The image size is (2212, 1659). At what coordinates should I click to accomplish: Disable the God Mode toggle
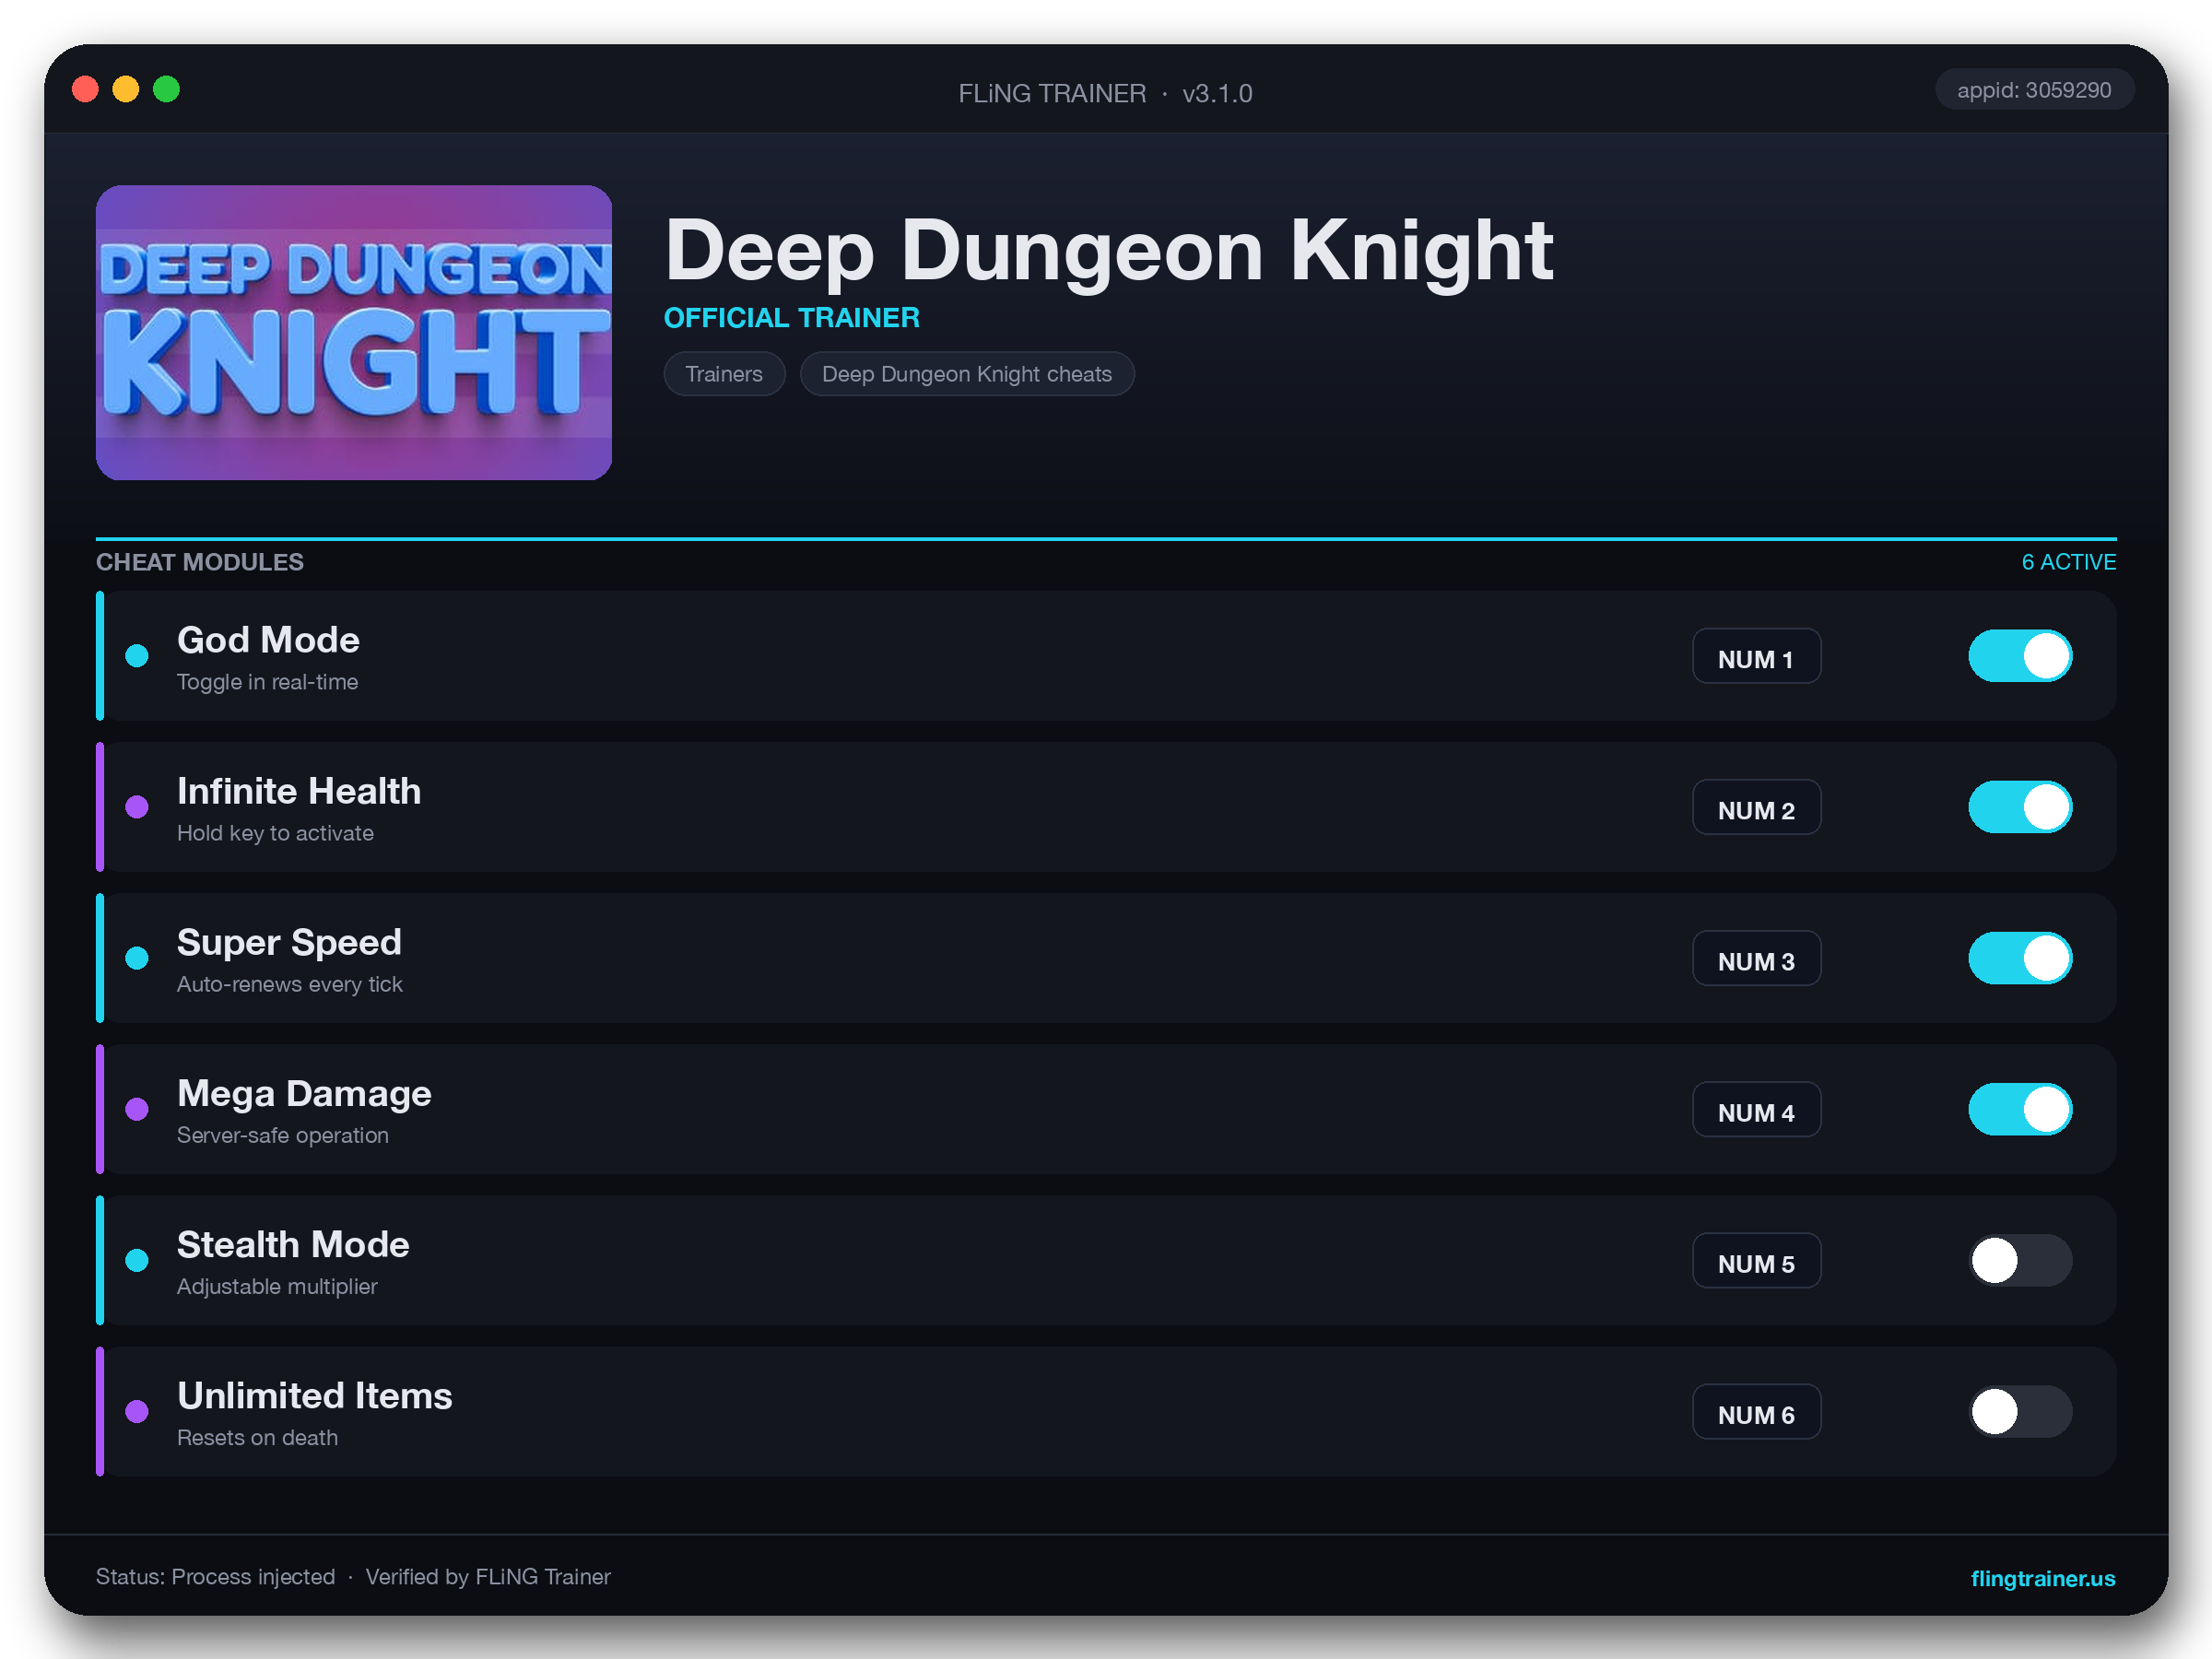click(x=2020, y=656)
